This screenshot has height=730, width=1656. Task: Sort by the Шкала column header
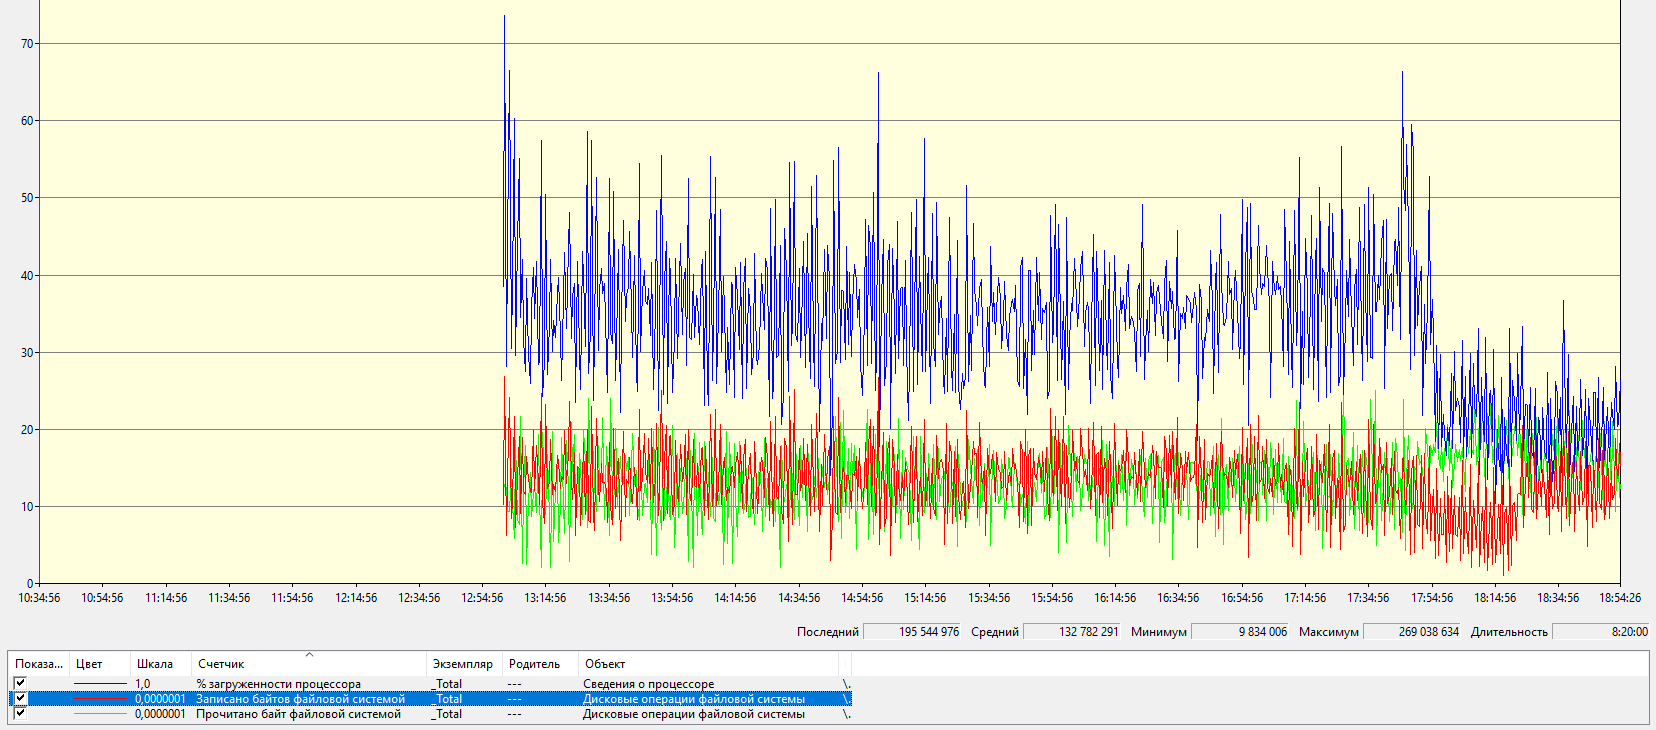click(x=160, y=664)
